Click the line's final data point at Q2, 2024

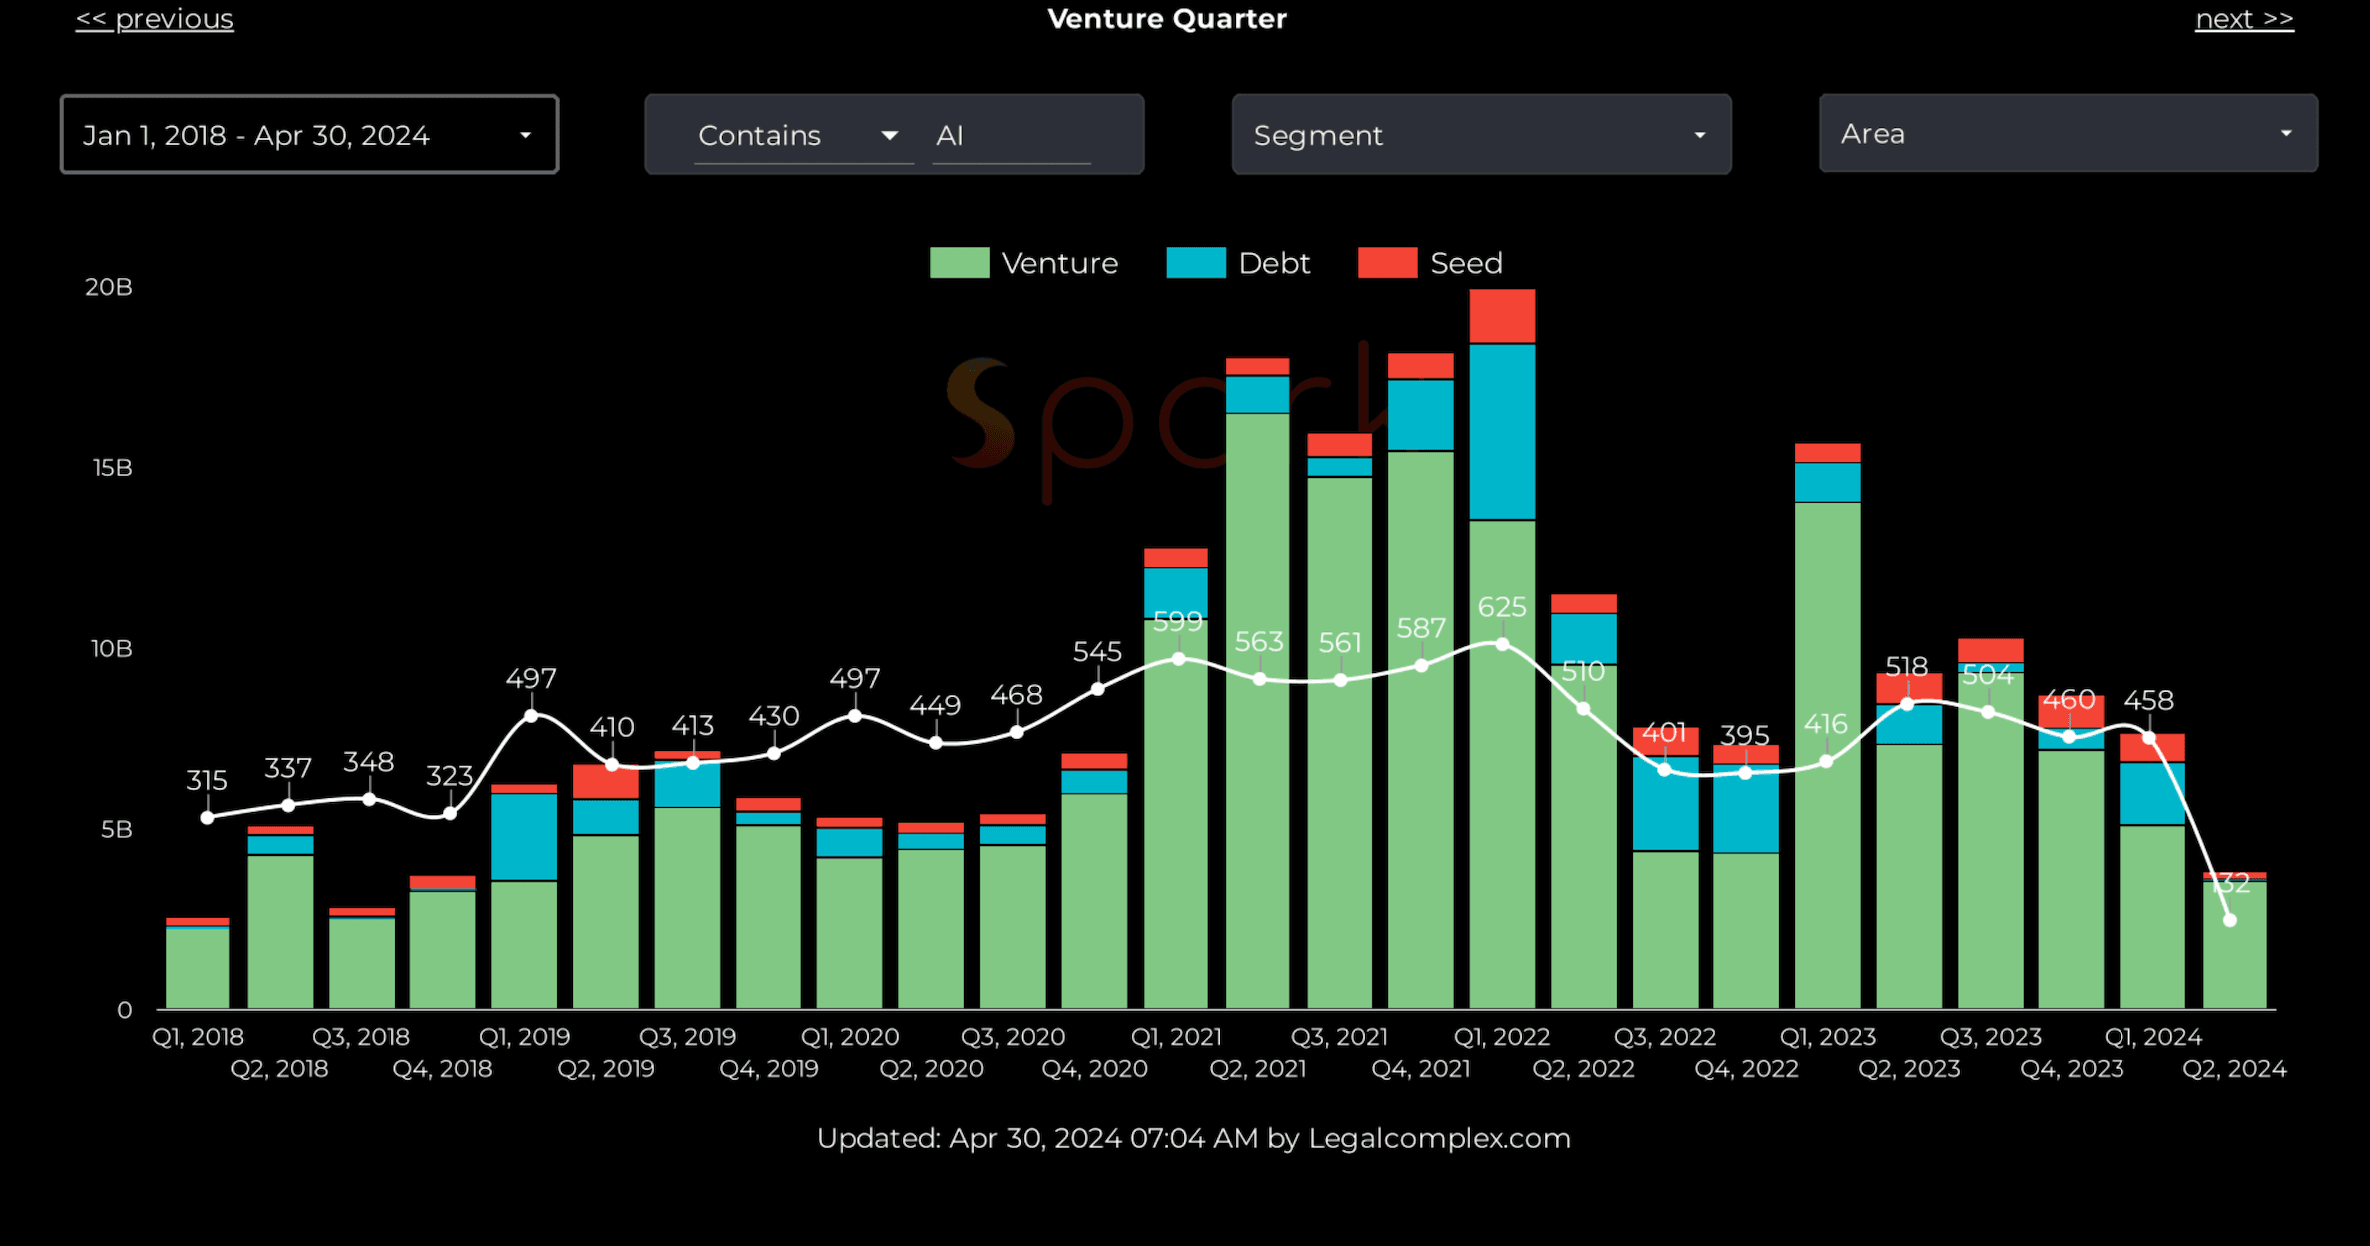coord(2229,920)
